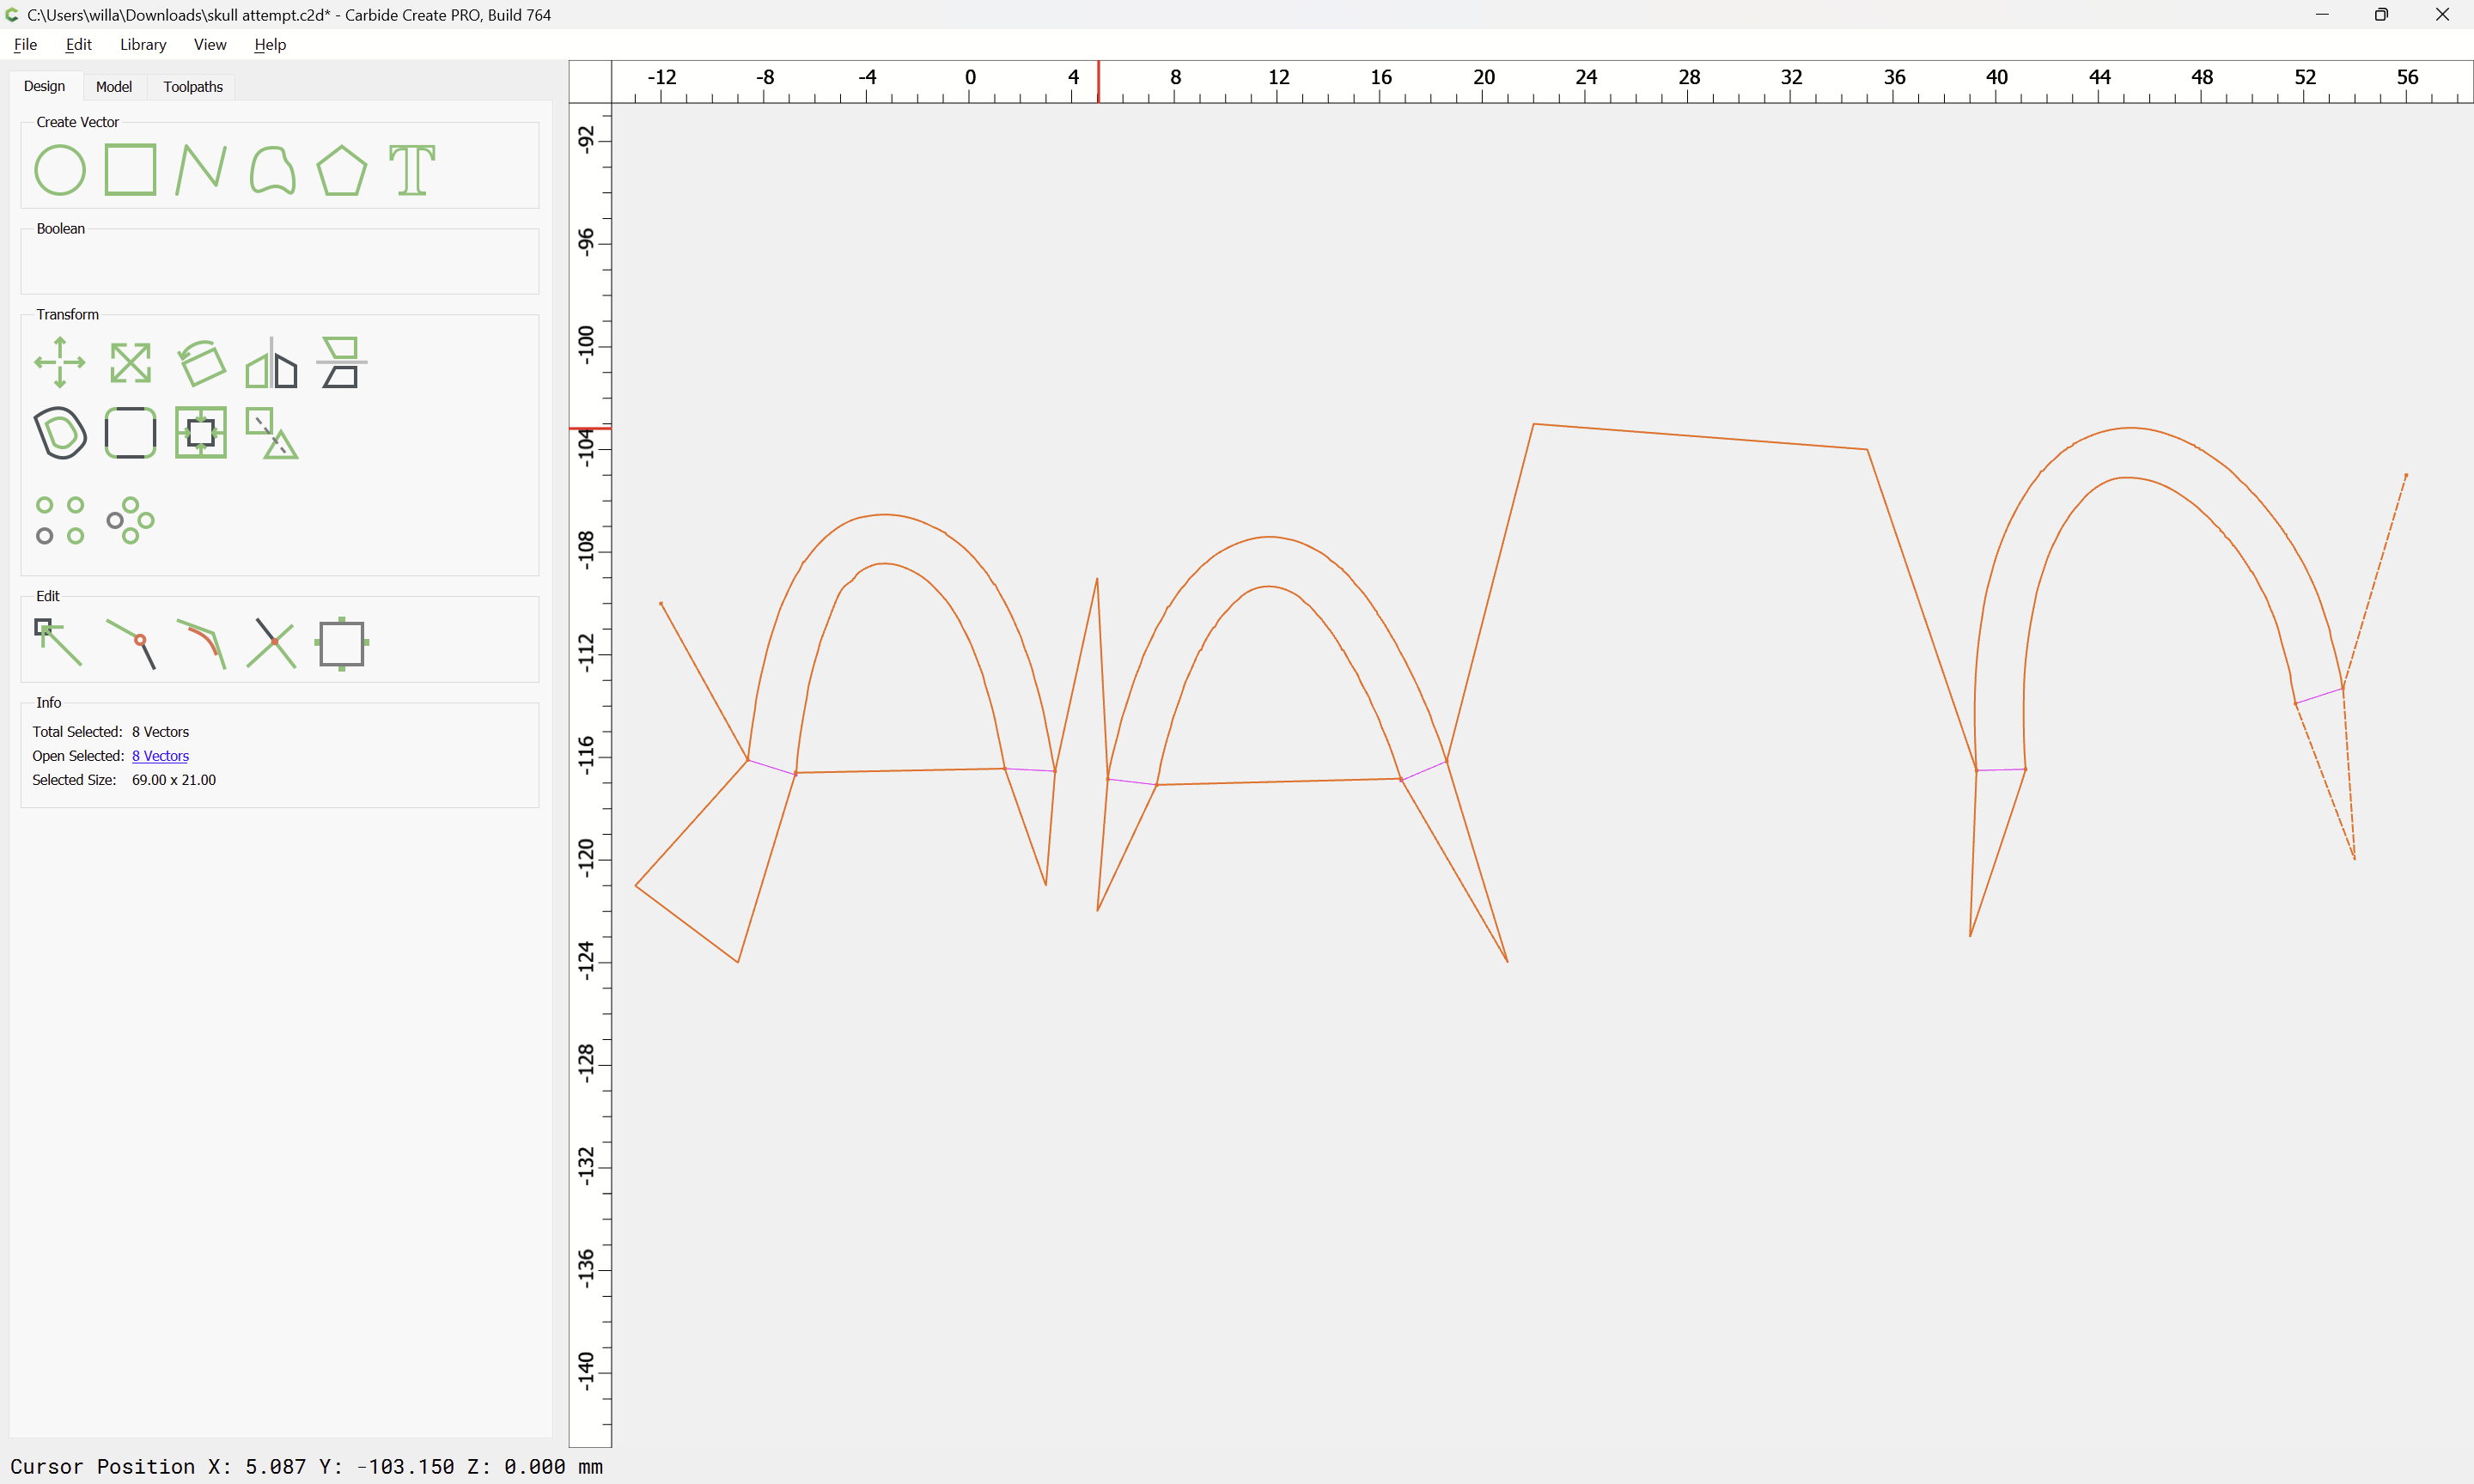Image resolution: width=2474 pixels, height=1484 pixels.
Task: Open the Library menu
Action: coord(143,44)
